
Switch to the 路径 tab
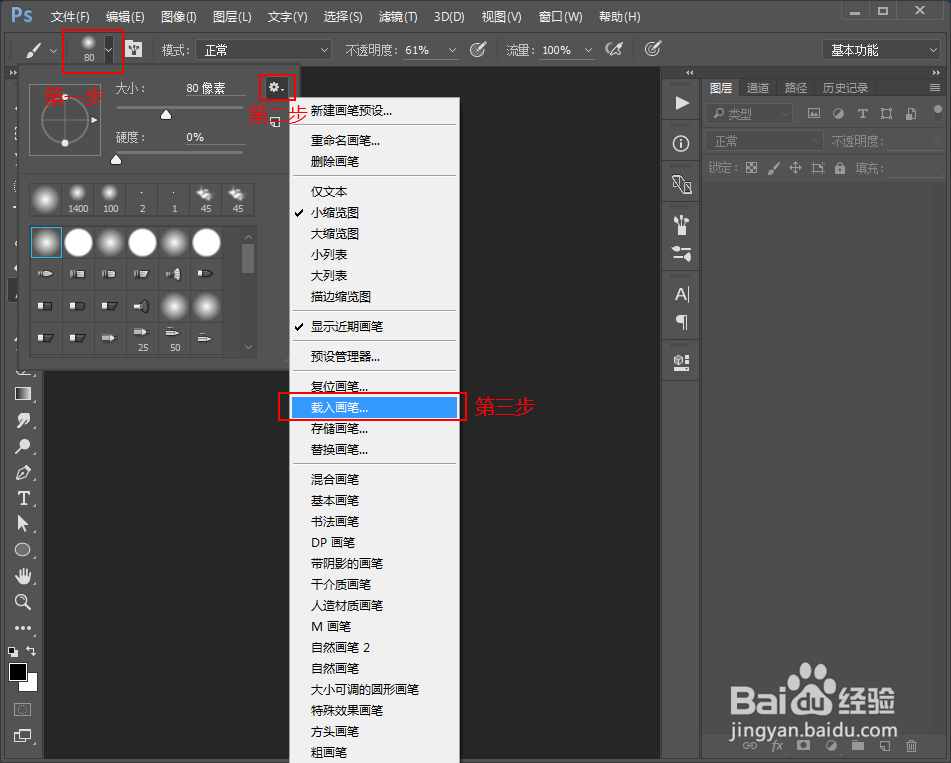pyautogui.click(x=795, y=88)
